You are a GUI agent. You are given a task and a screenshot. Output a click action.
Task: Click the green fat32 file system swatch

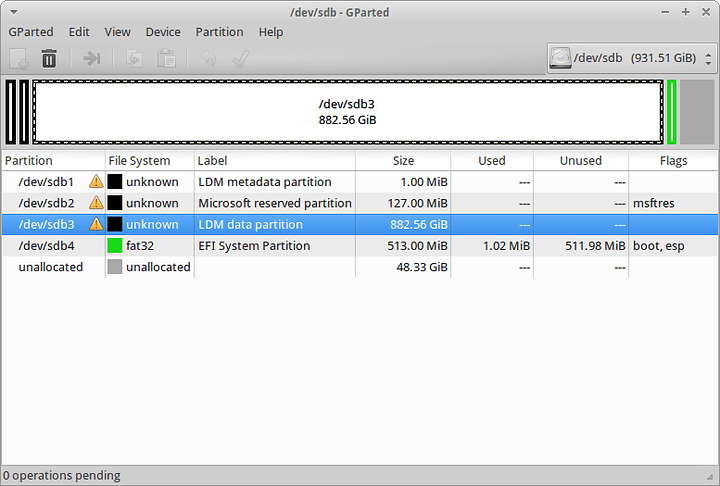[x=115, y=245]
